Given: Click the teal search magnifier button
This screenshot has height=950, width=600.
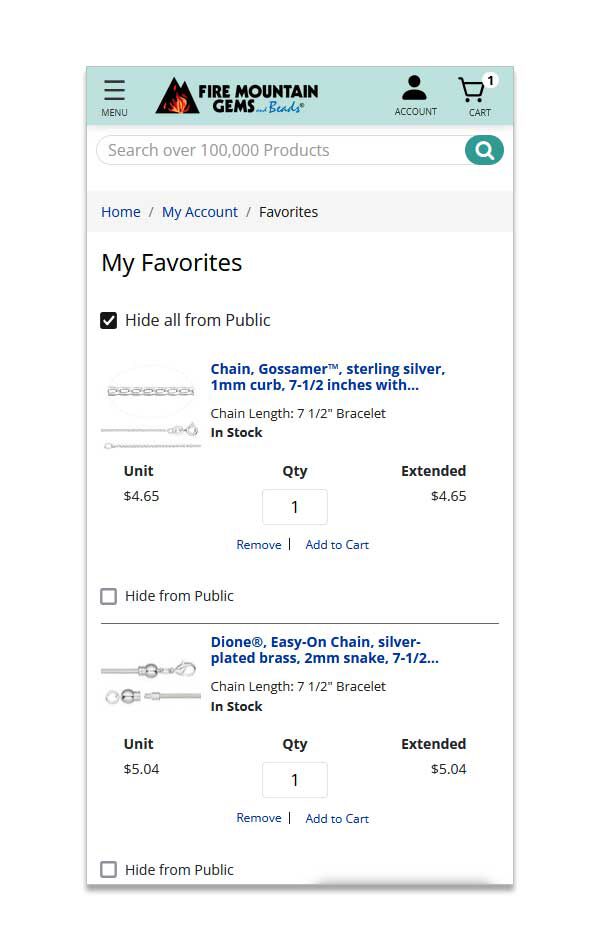Looking at the screenshot, I should tap(484, 150).
